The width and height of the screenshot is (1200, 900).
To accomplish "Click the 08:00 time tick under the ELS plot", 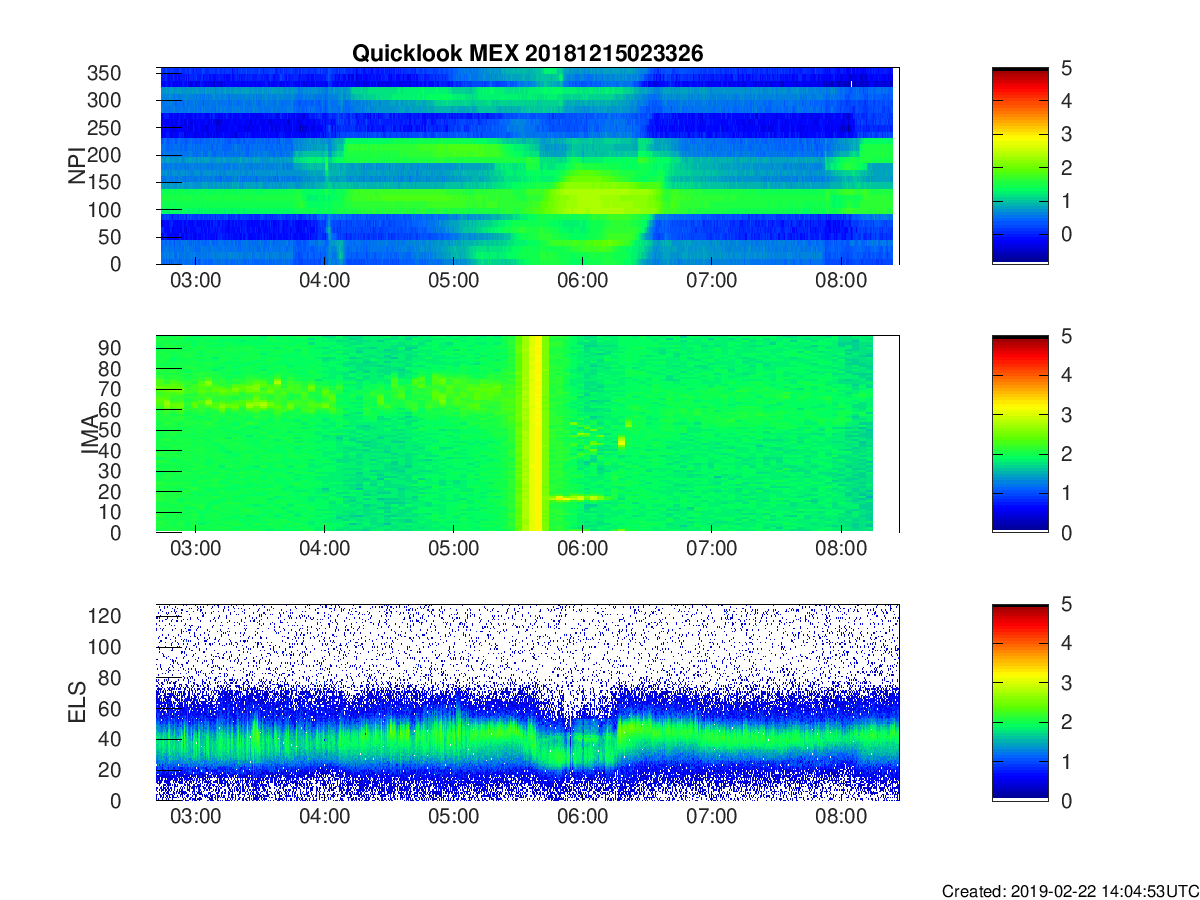I will pos(841,817).
